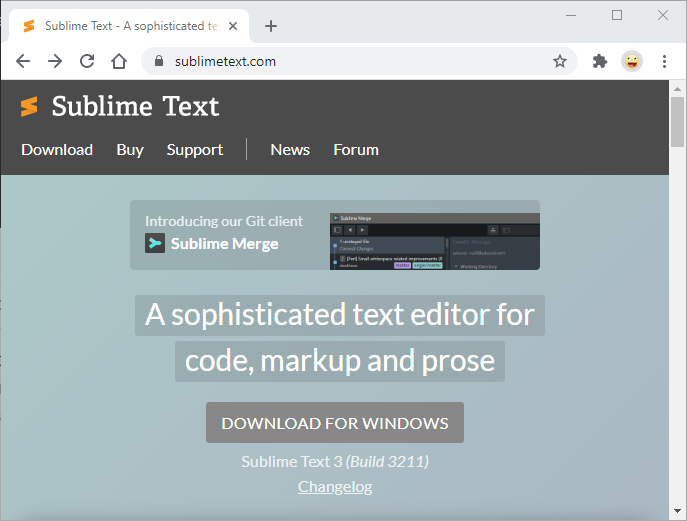This screenshot has height=521, width=687.
Task: Open the Forum link
Action: (x=356, y=150)
